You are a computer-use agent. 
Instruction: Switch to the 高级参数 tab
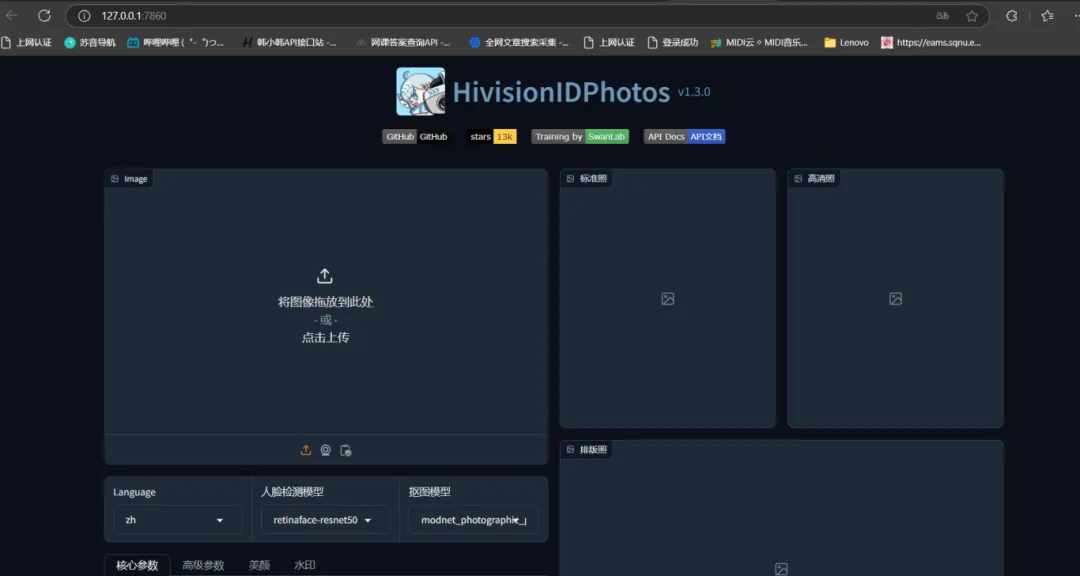(x=203, y=566)
